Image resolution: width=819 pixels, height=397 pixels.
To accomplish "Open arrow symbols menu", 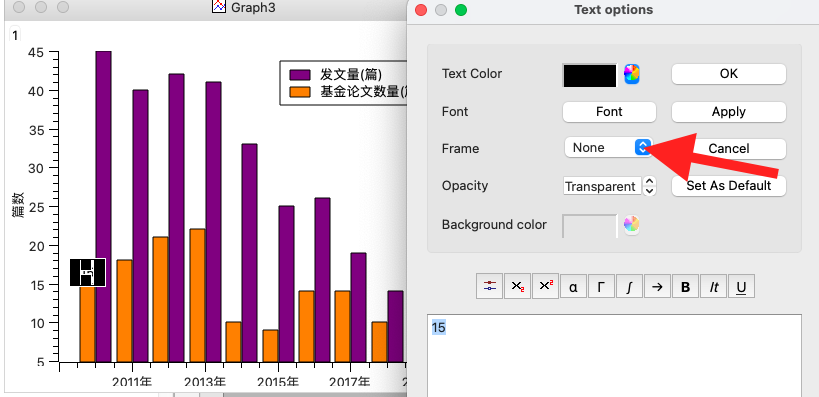I will click(x=658, y=286).
